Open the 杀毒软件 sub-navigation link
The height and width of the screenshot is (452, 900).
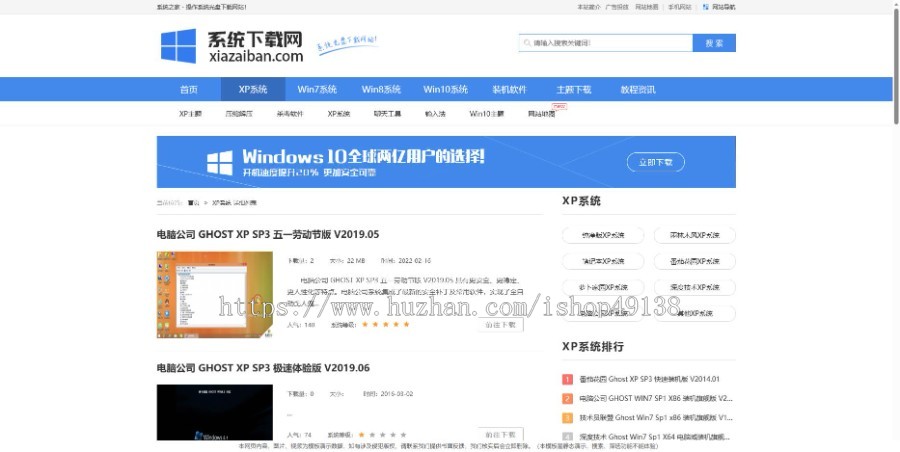click(x=290, y=114)
